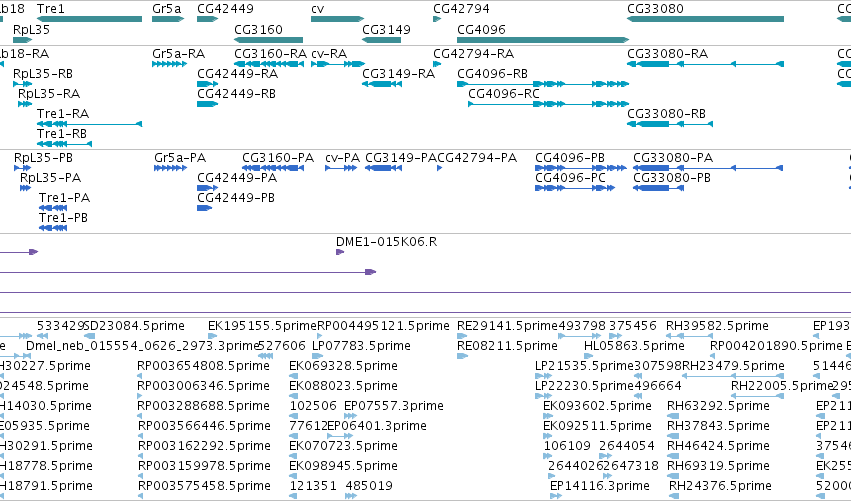Click the CG42449-RB transcript label
The height and width of the screenshot is (501, 851).
[x=237, y=94]
